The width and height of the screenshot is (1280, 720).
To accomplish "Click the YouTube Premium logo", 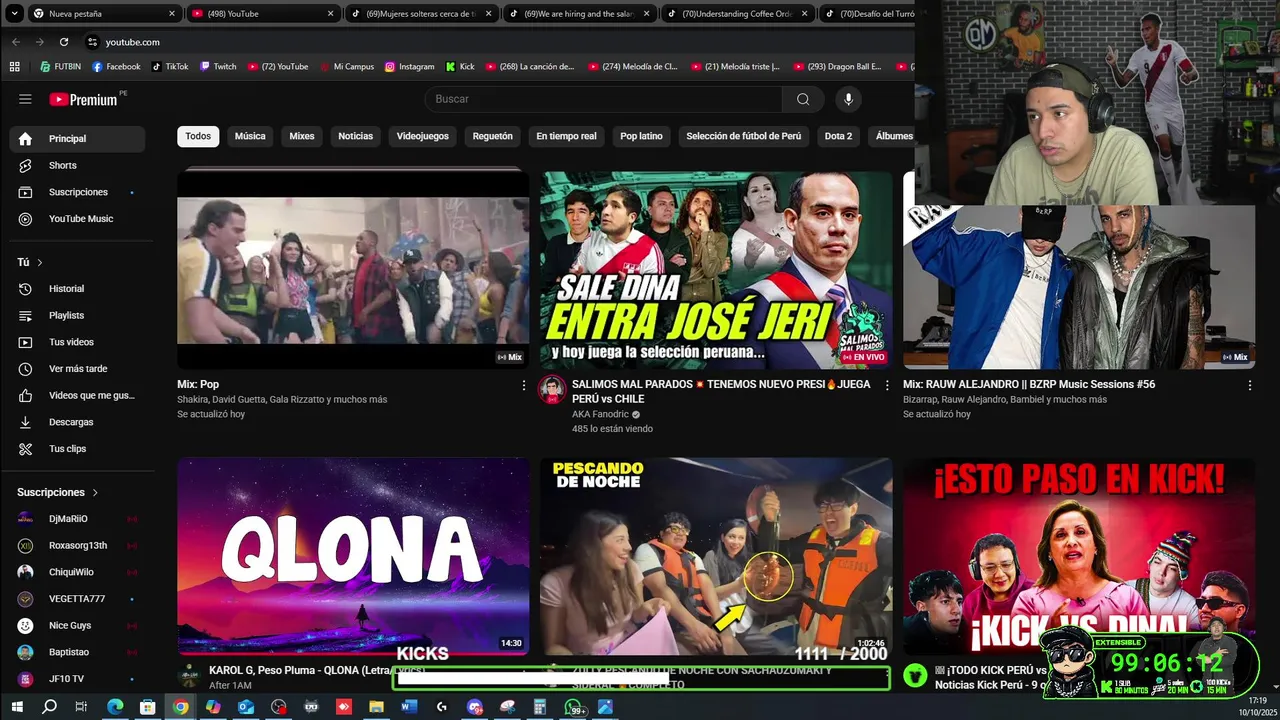I will pyautogui.click(x=84, y=99).
